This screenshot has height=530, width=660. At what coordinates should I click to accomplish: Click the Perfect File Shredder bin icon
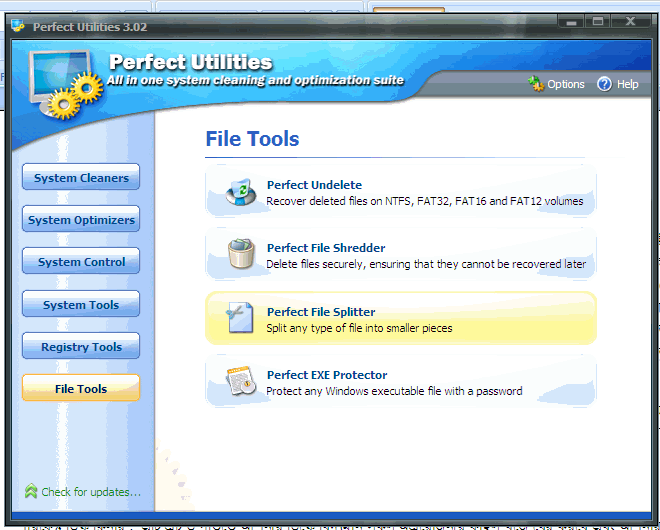click(241, 253)
